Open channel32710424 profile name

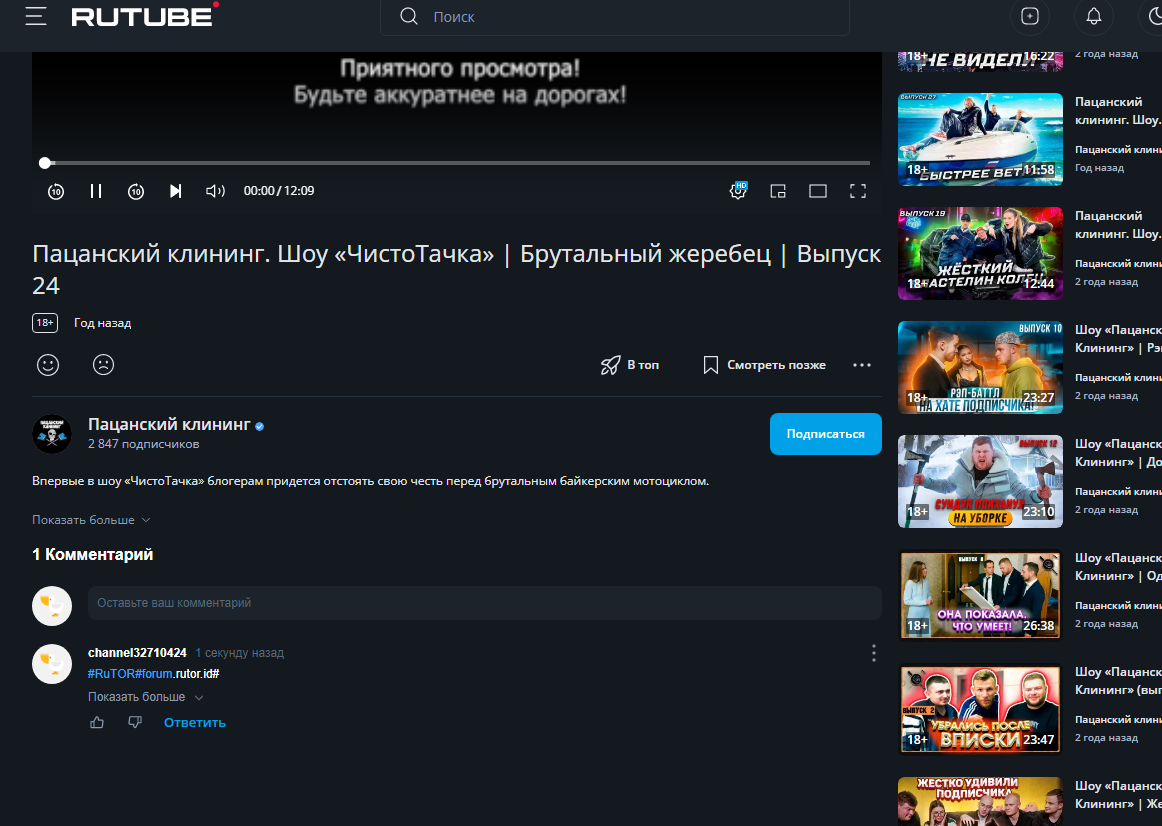(137, 653)
